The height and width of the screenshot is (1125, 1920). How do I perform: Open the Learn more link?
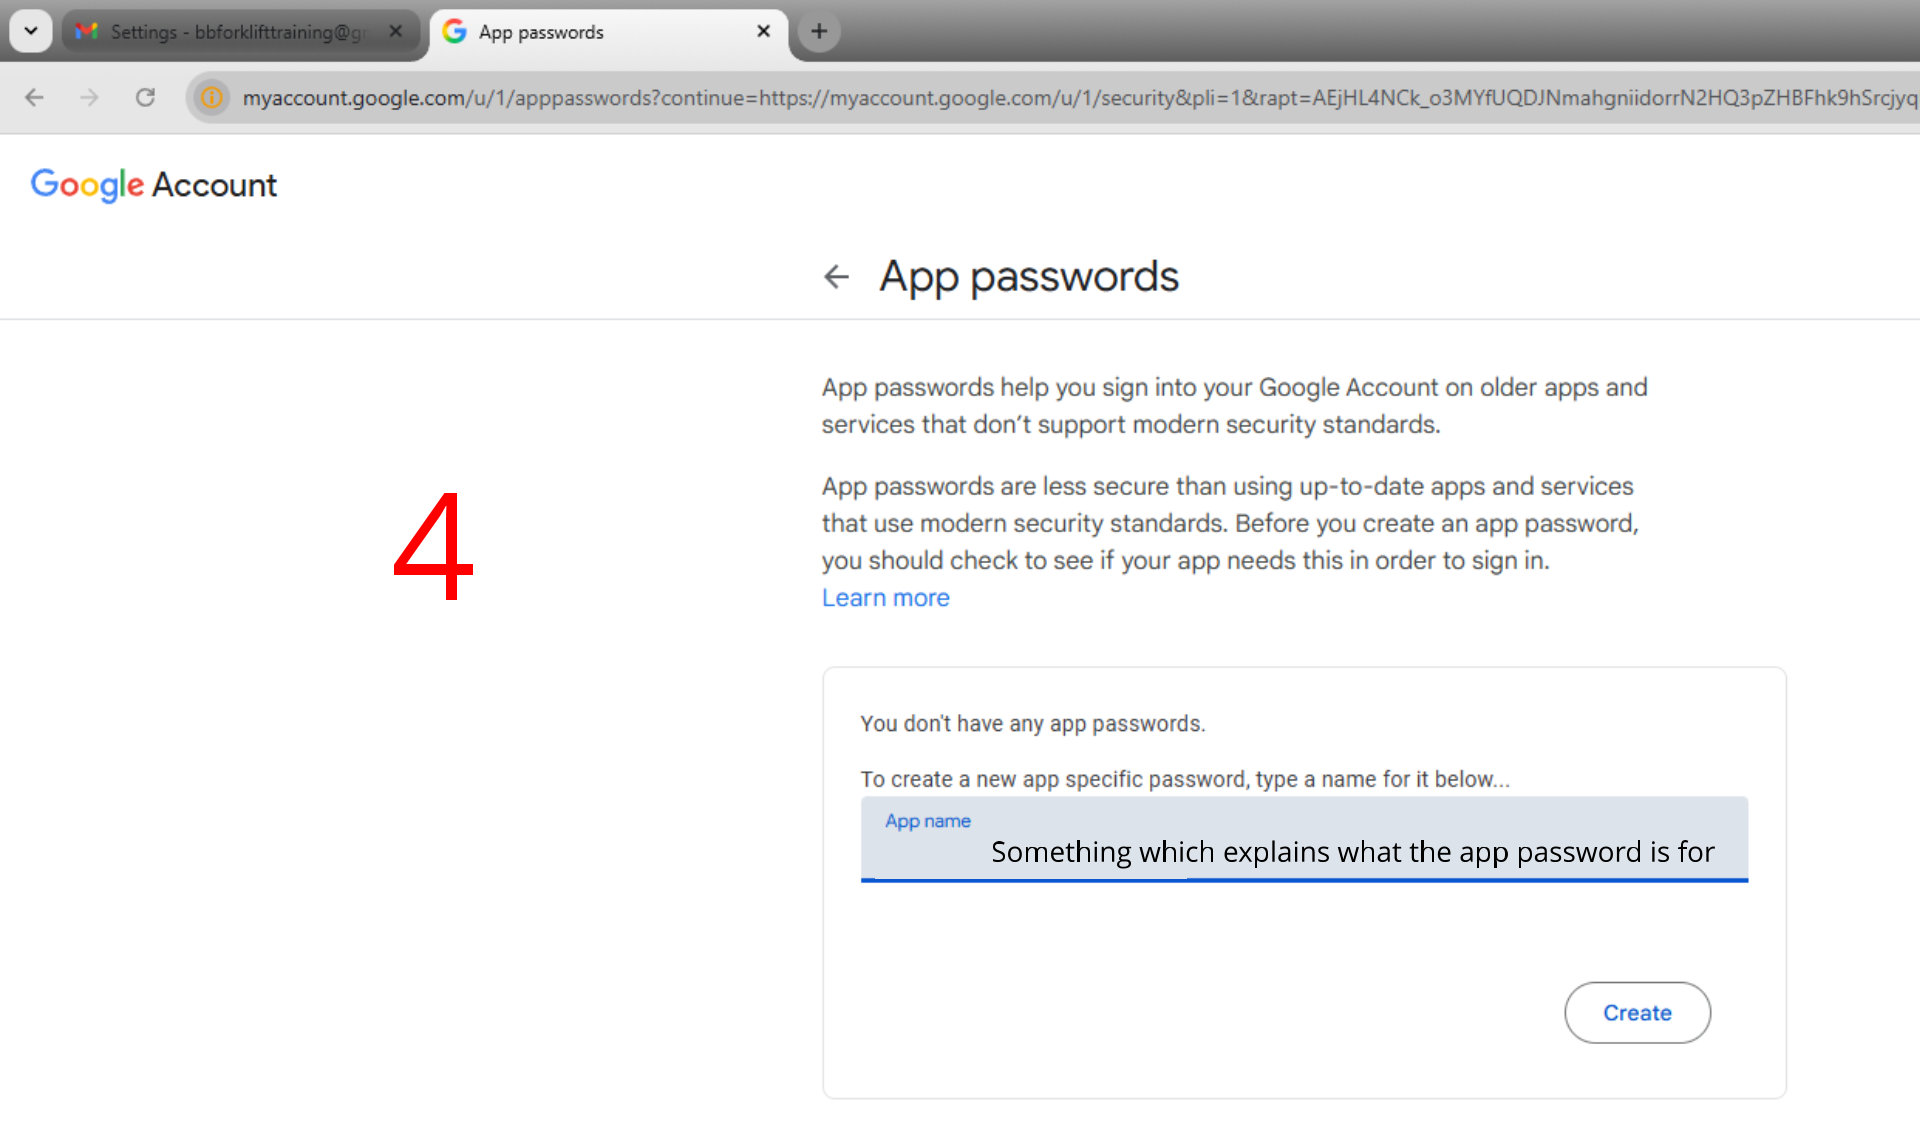tap(885, 598)
